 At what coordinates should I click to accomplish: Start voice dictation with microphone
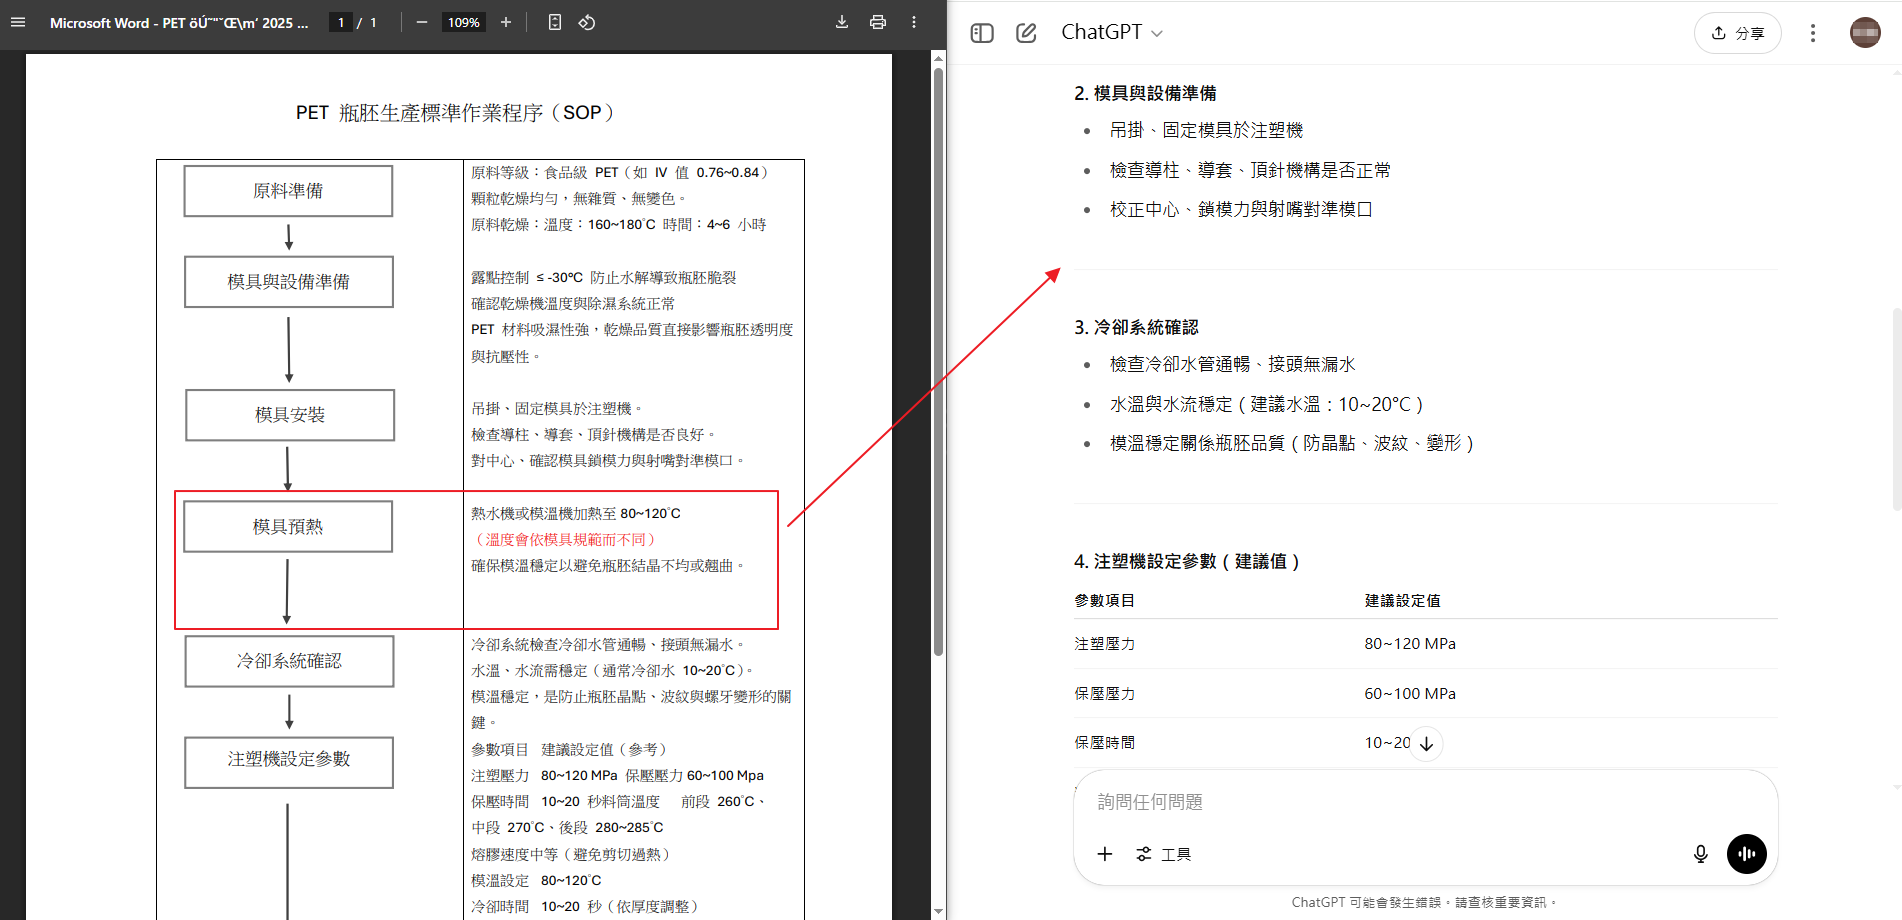[1700, 854]
